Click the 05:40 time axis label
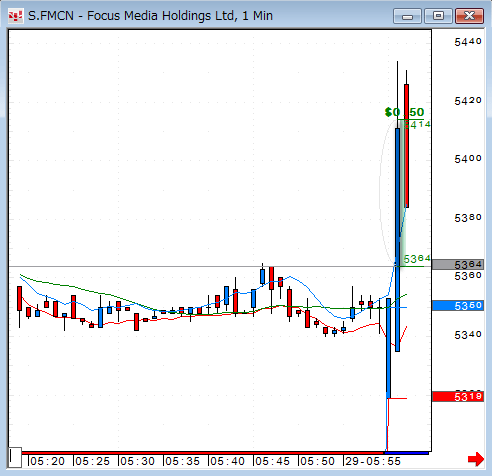492x476 pixels. [227, 461]
